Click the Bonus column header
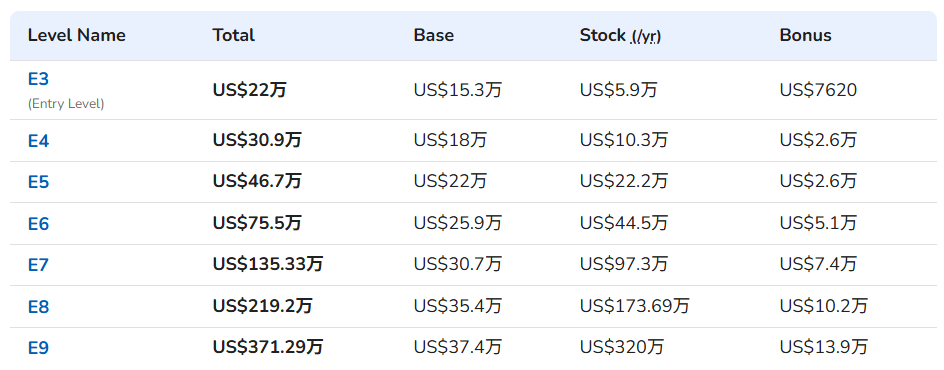 point(805,35)
